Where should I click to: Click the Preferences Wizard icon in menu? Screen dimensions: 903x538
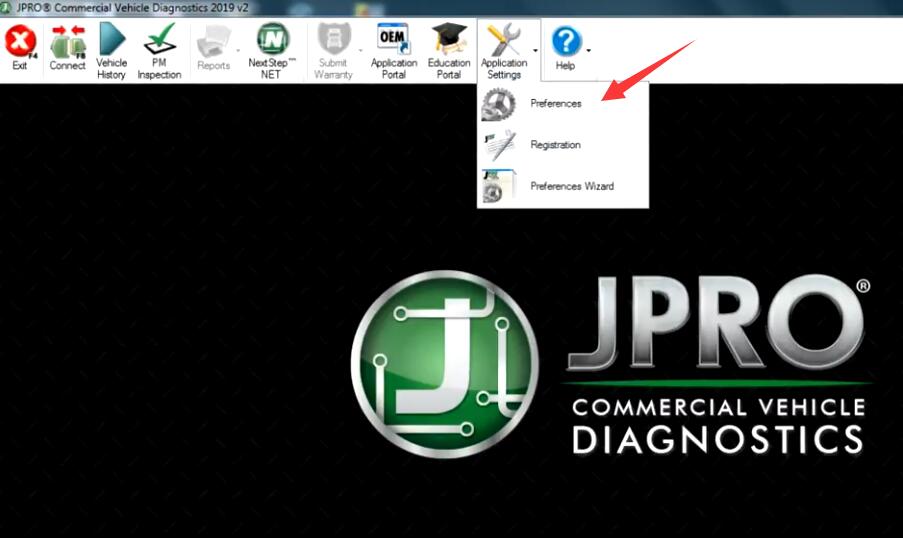(x=499, y=186)
